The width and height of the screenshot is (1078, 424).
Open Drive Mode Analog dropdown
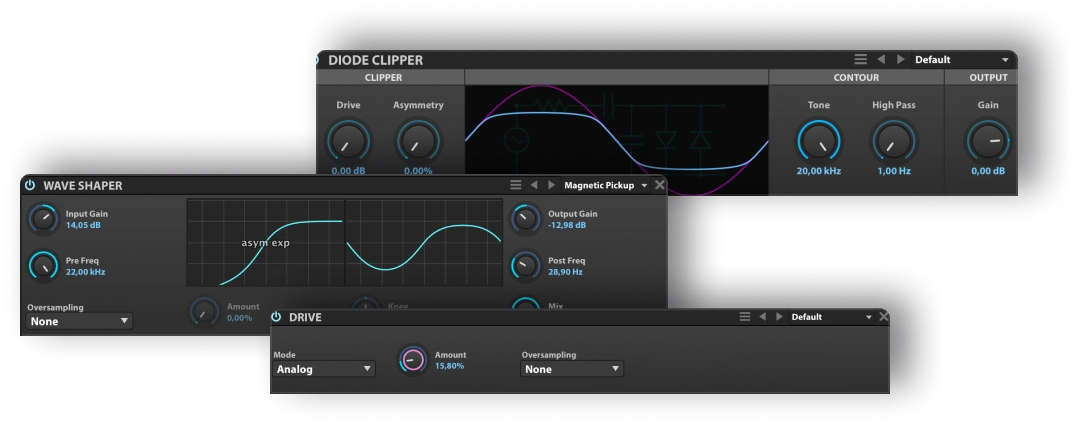tap(324, 369)
